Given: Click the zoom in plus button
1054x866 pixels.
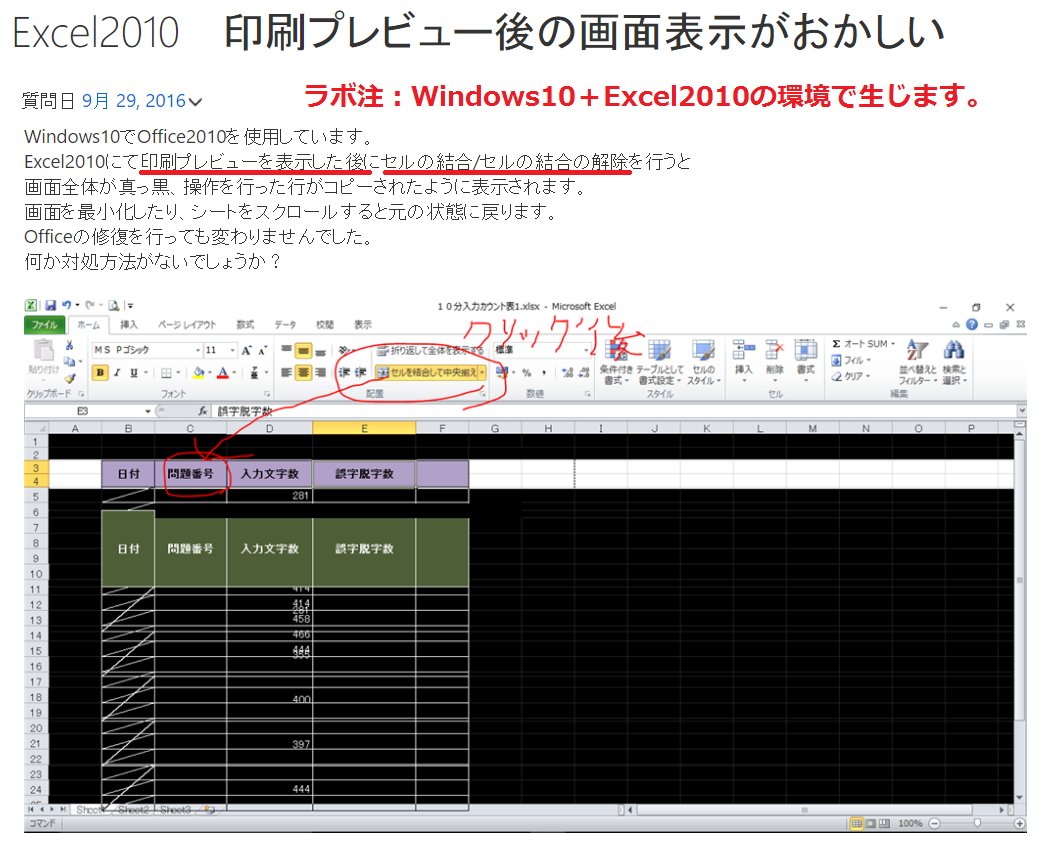Looking at the screenshot, I should (1020, 823).
